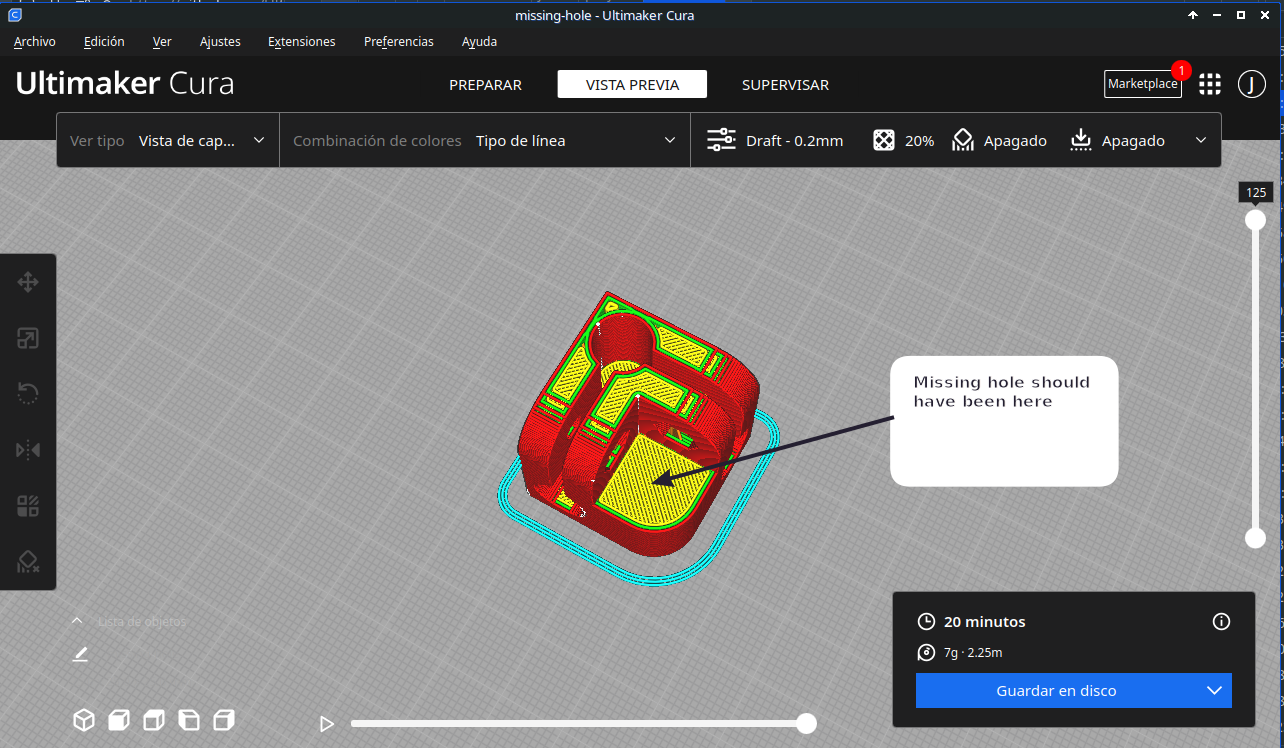Switch to right side view cube icon
The image size is (1284, 748).
[224, 720]
